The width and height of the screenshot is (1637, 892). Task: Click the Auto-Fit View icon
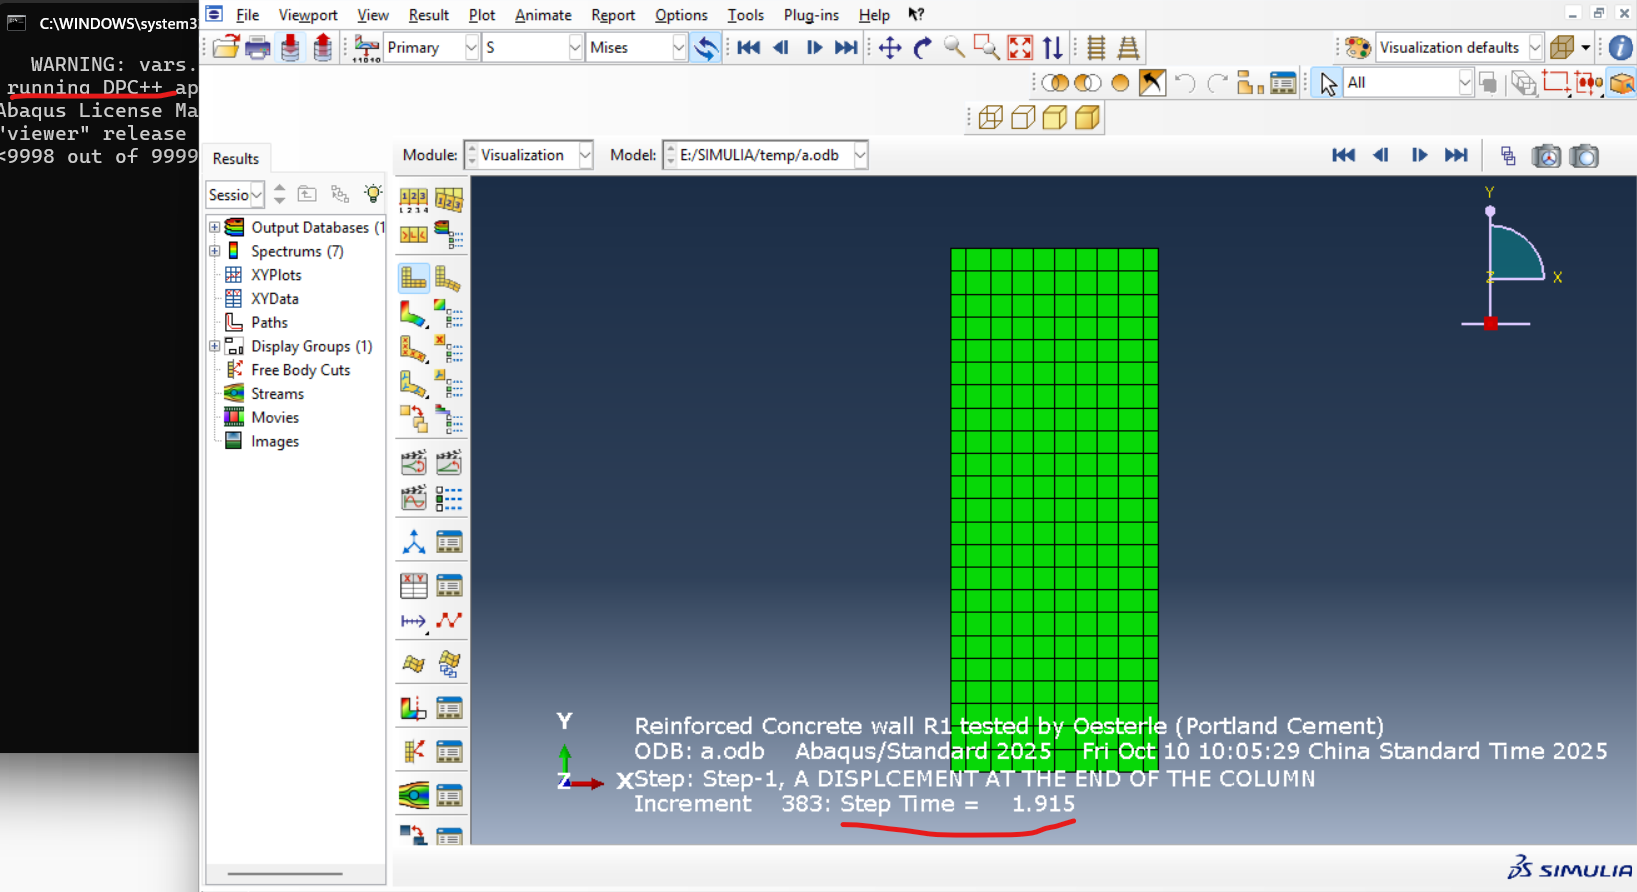[x=1020, y=47]
